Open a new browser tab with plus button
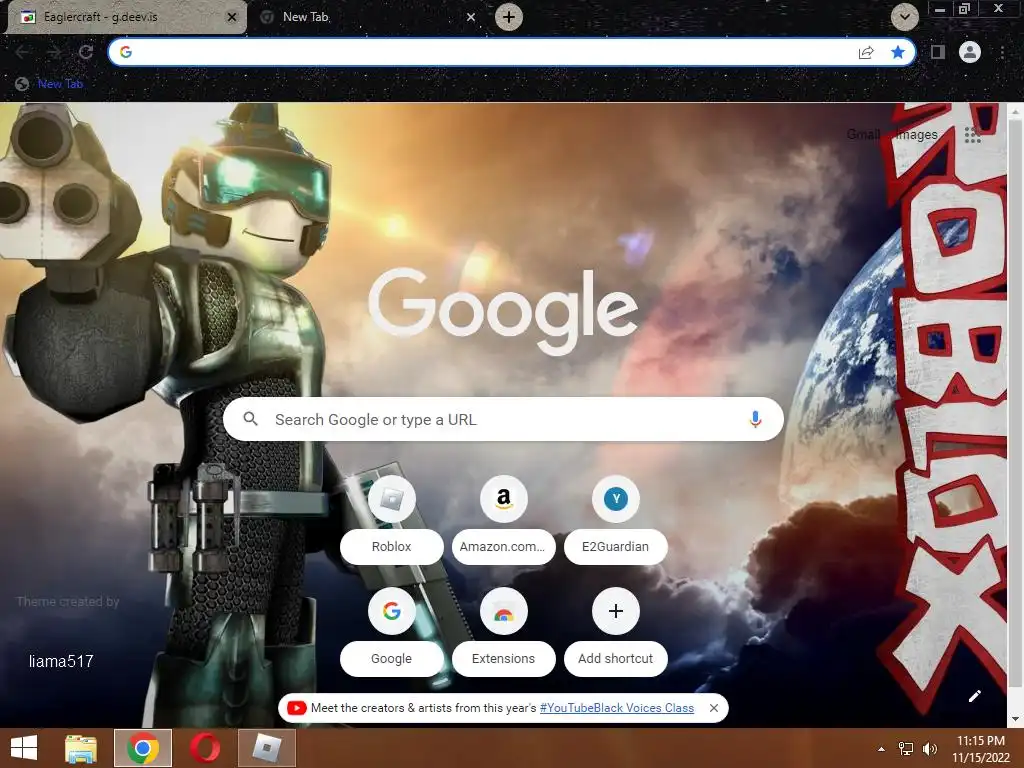 click(x=509, y=17)
